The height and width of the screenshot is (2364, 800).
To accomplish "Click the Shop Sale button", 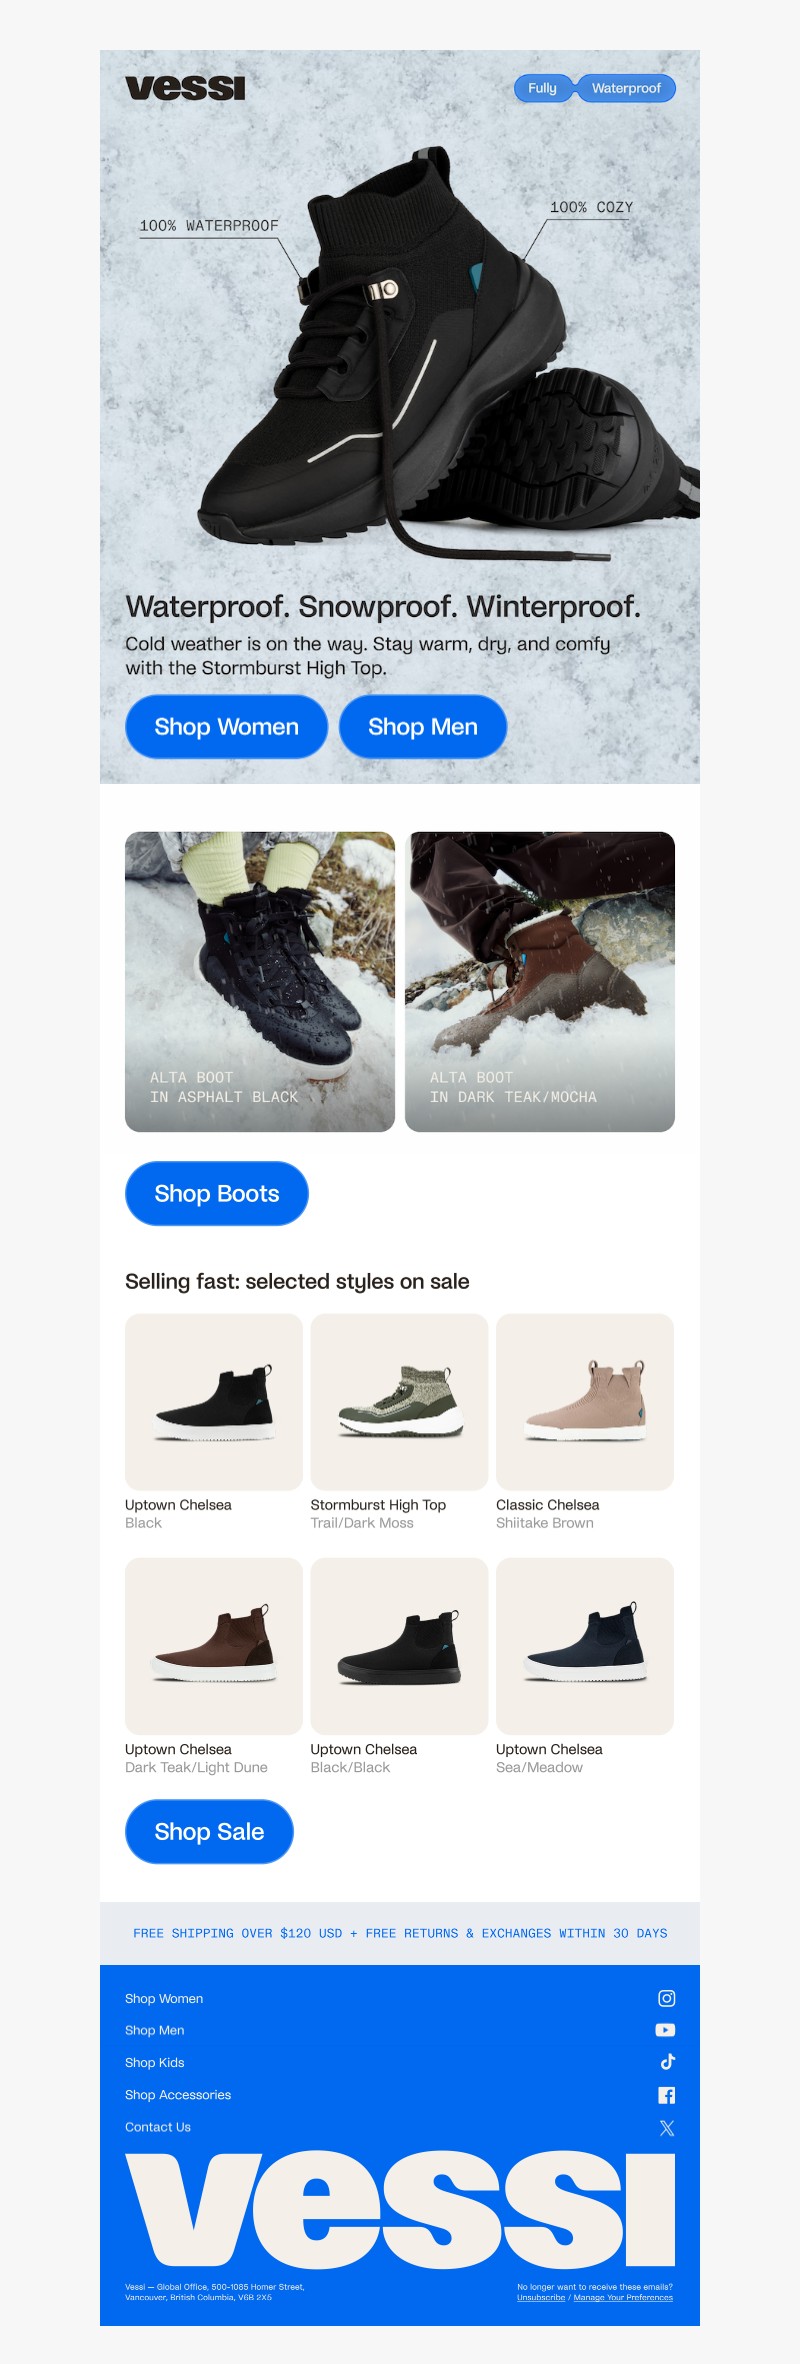I will [208, 1832].
